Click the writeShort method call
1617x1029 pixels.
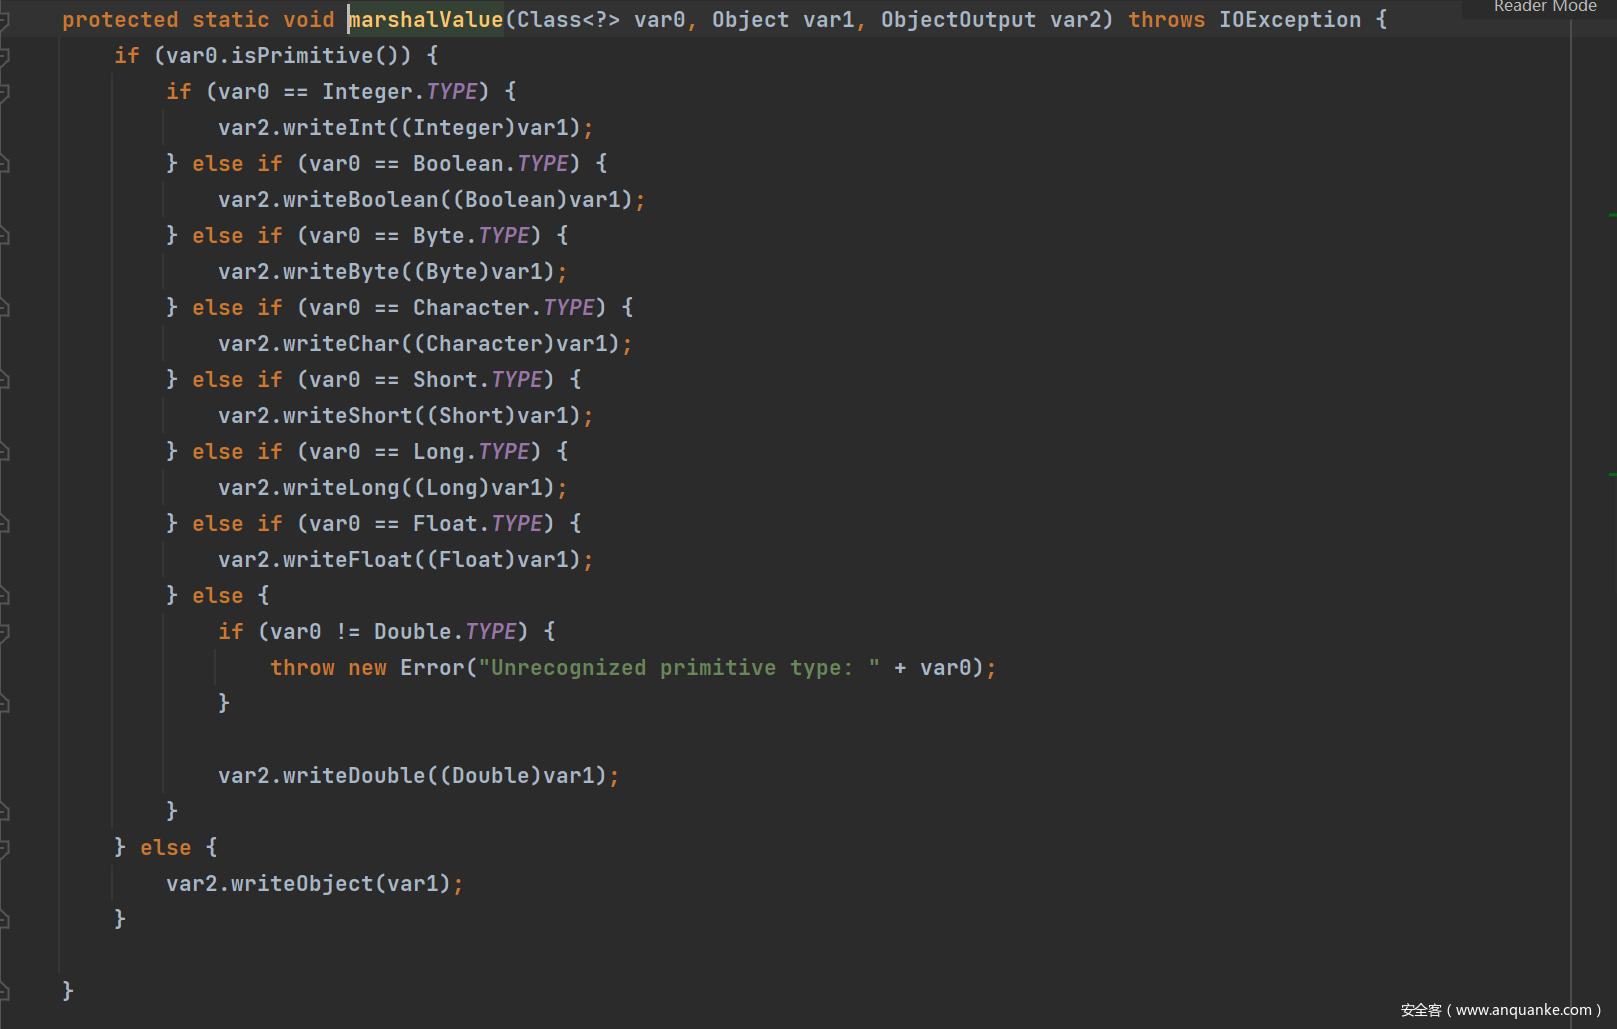[x=348, y=416]
